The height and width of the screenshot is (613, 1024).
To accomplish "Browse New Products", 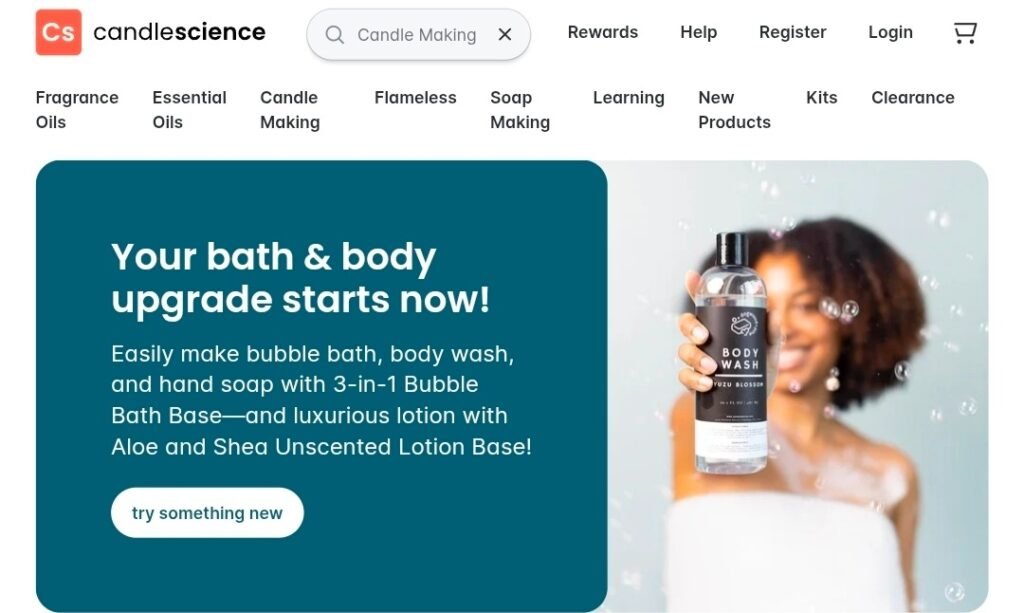I will click(x=734, y=110).
